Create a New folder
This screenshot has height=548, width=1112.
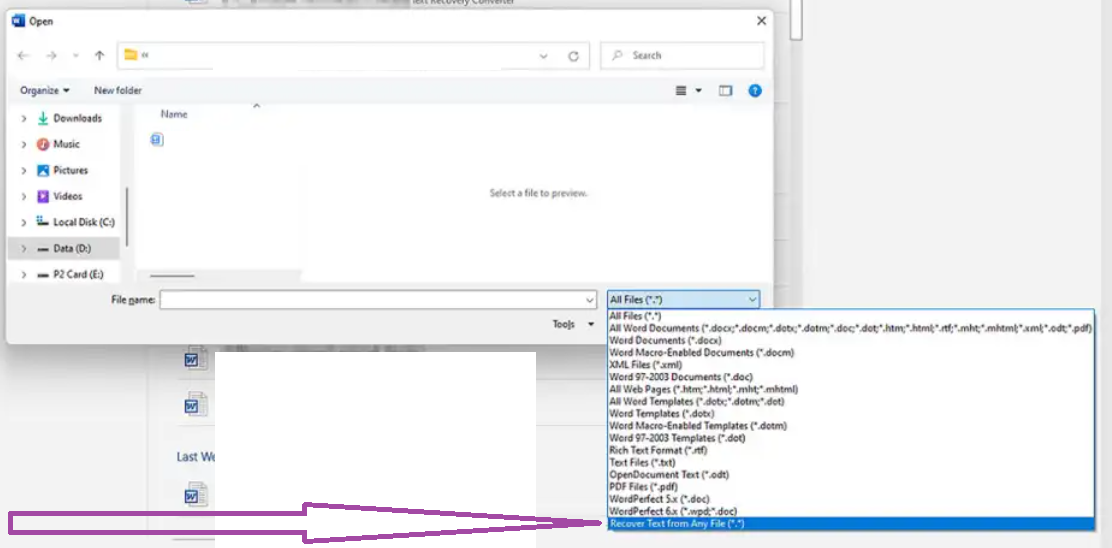tap(118, 90)
